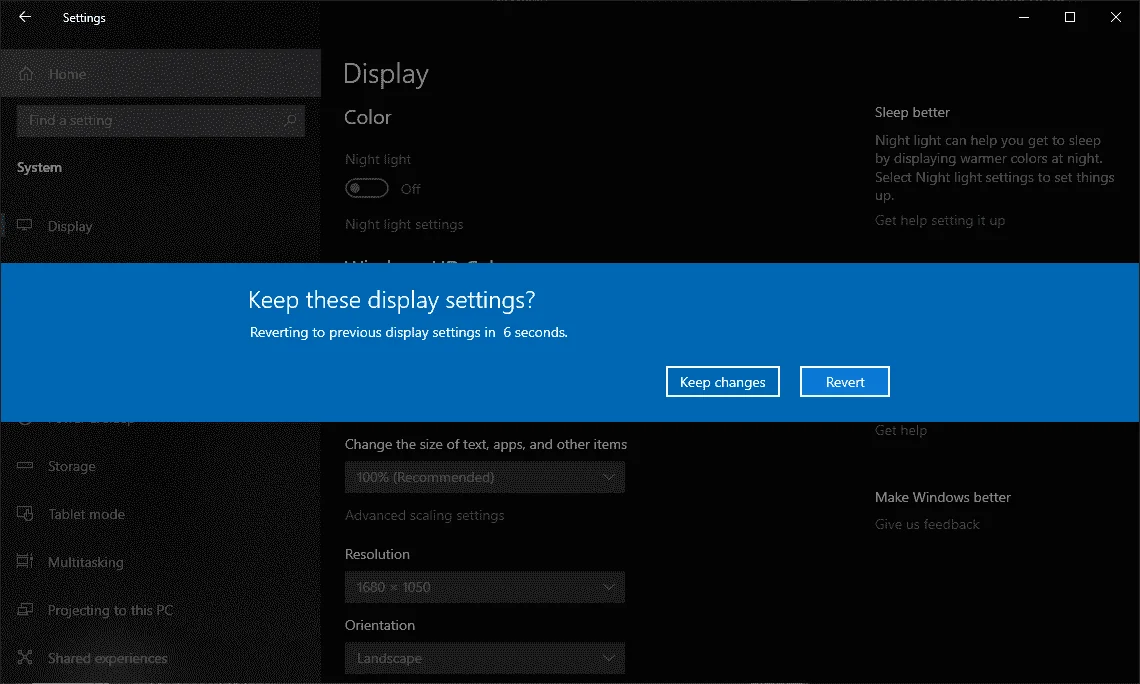Click the Storage drive icon

(x=25, y=466)
